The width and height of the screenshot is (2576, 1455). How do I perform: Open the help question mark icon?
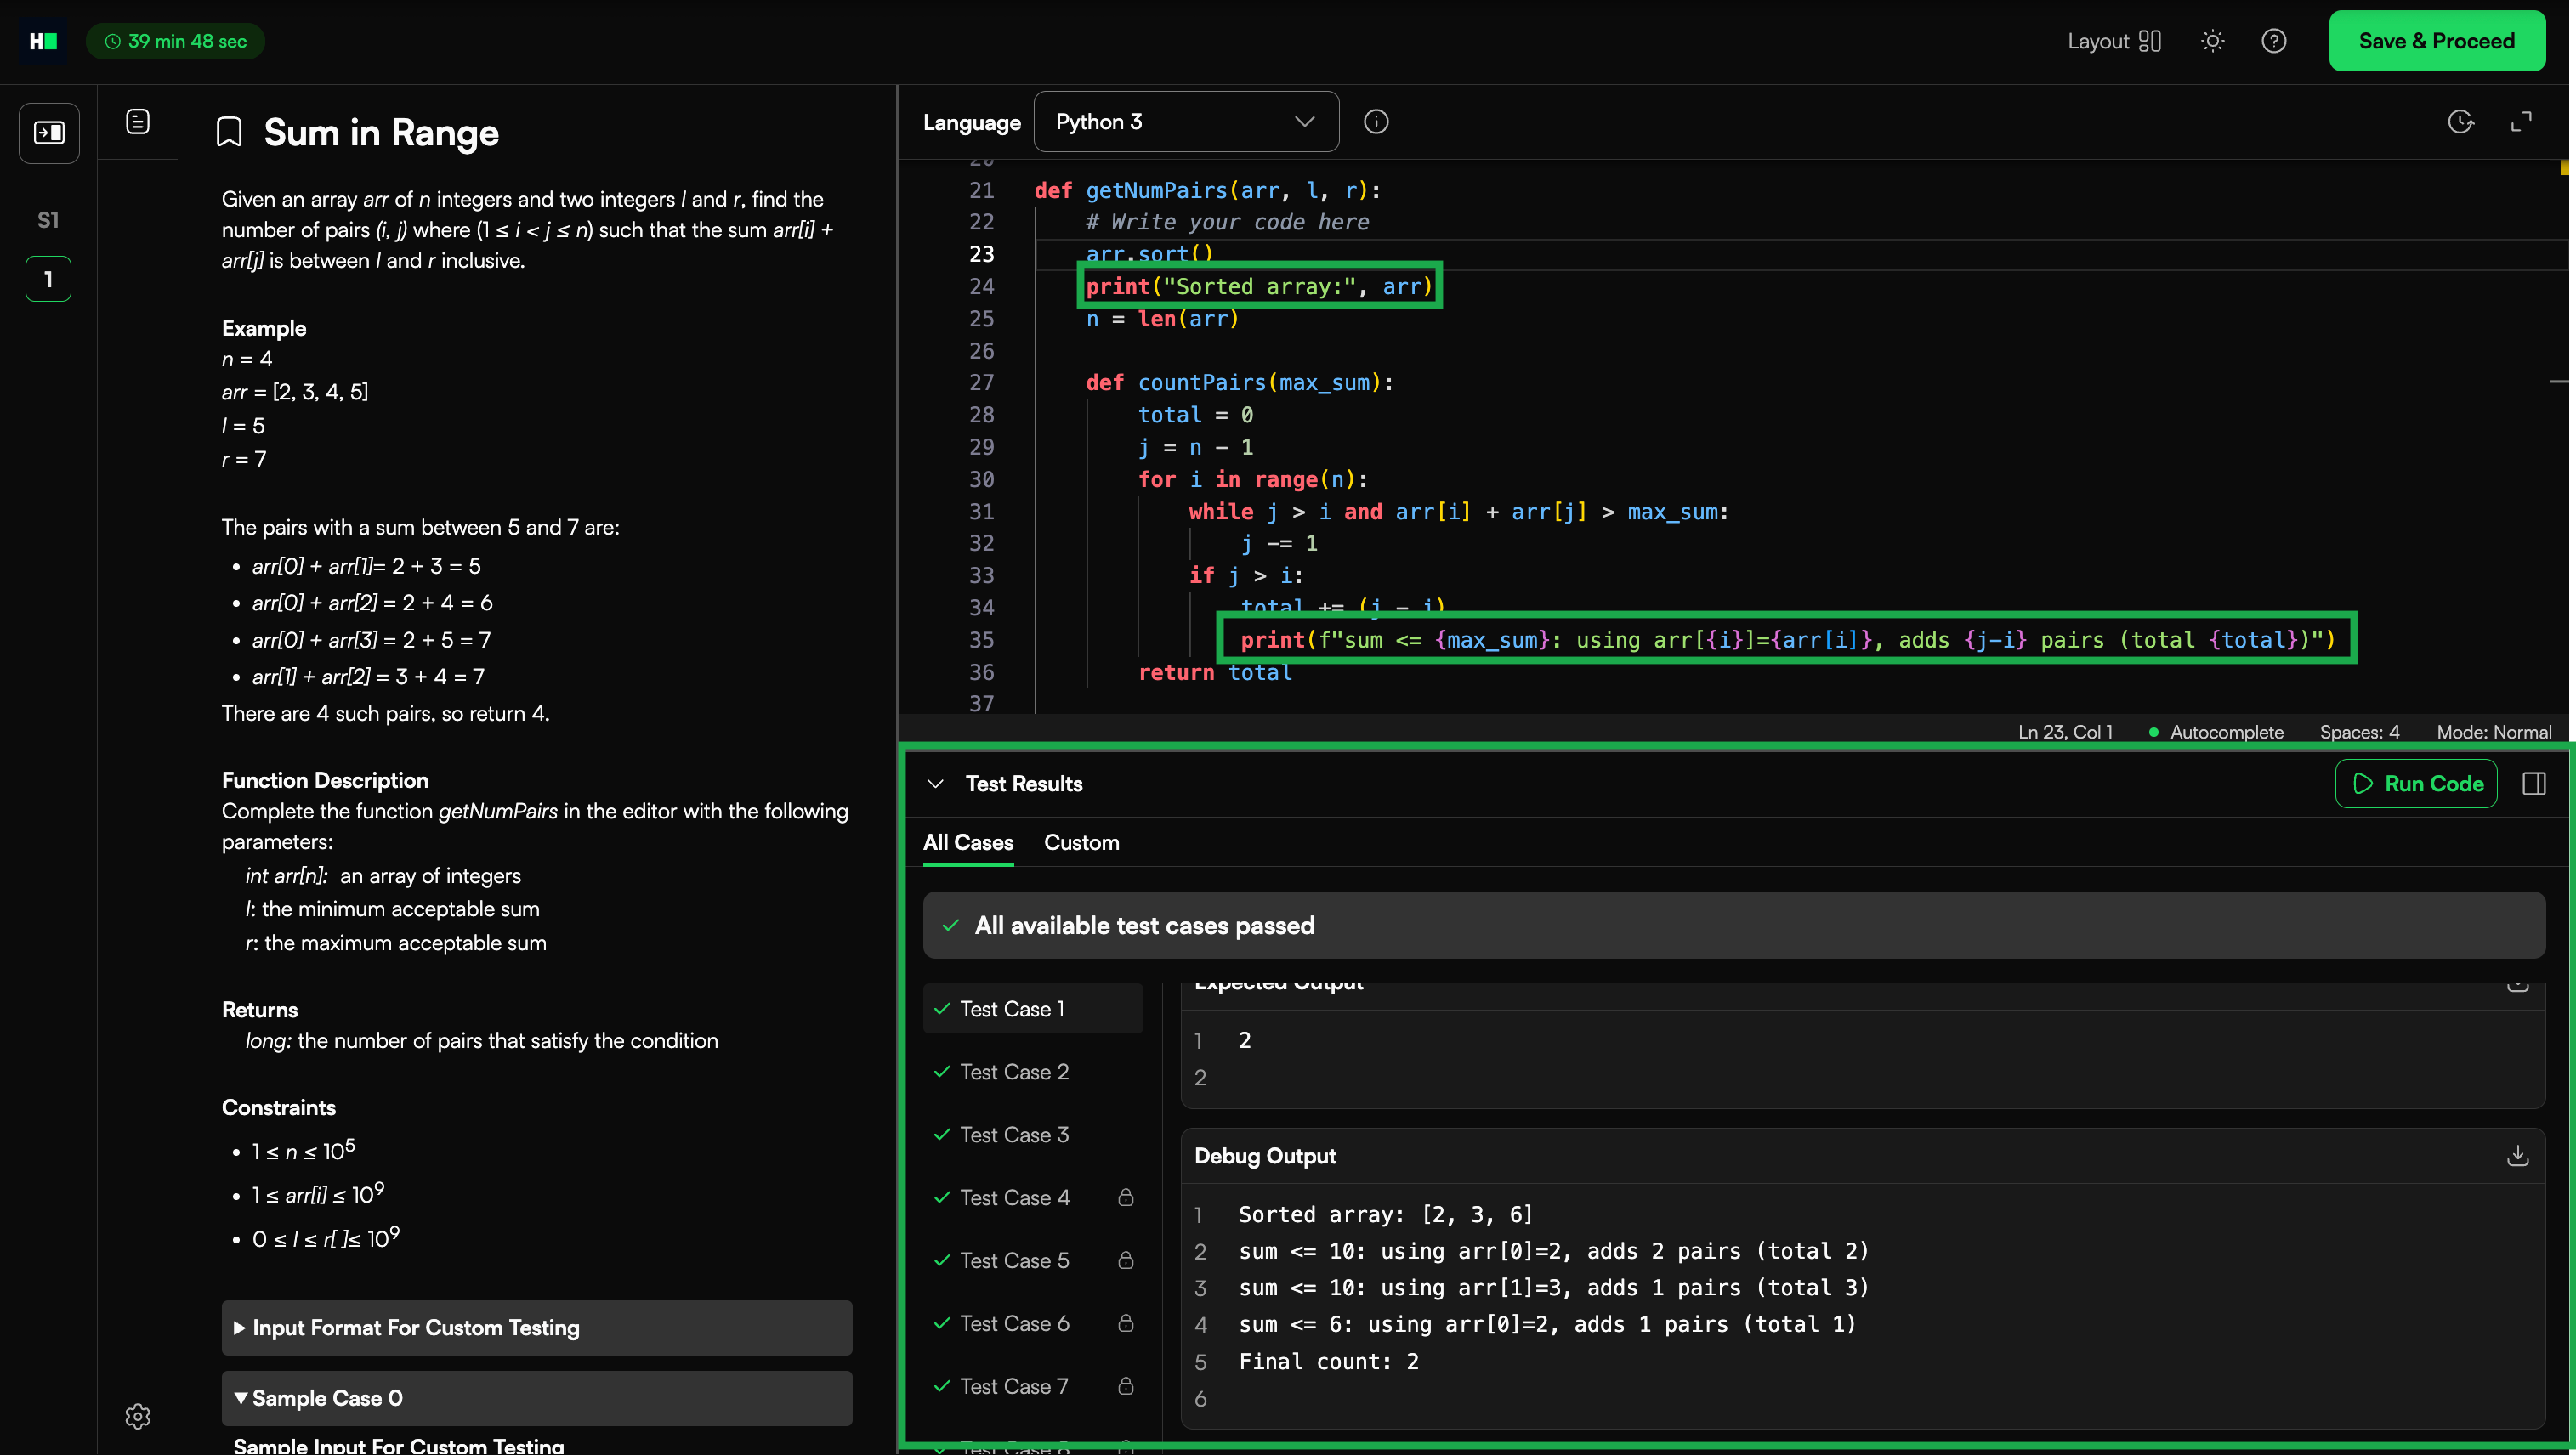coord(2273,41)
